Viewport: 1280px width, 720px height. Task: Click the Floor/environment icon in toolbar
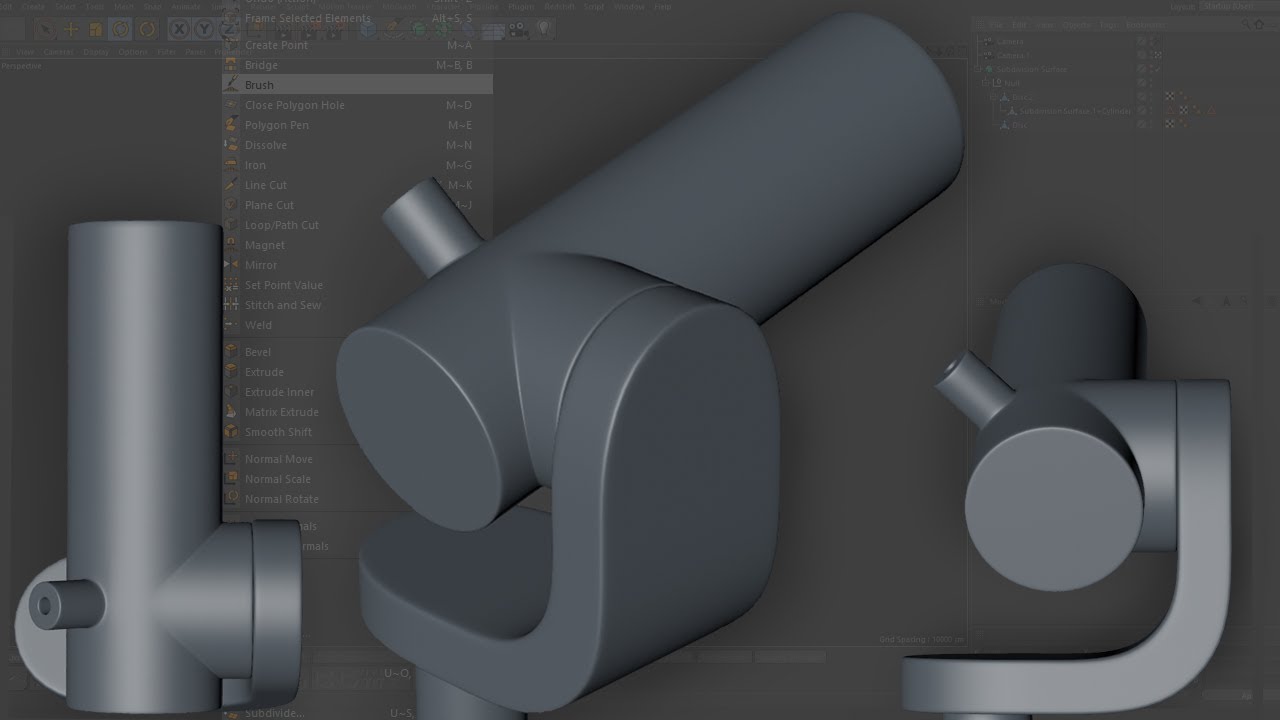tap(493, 30)
